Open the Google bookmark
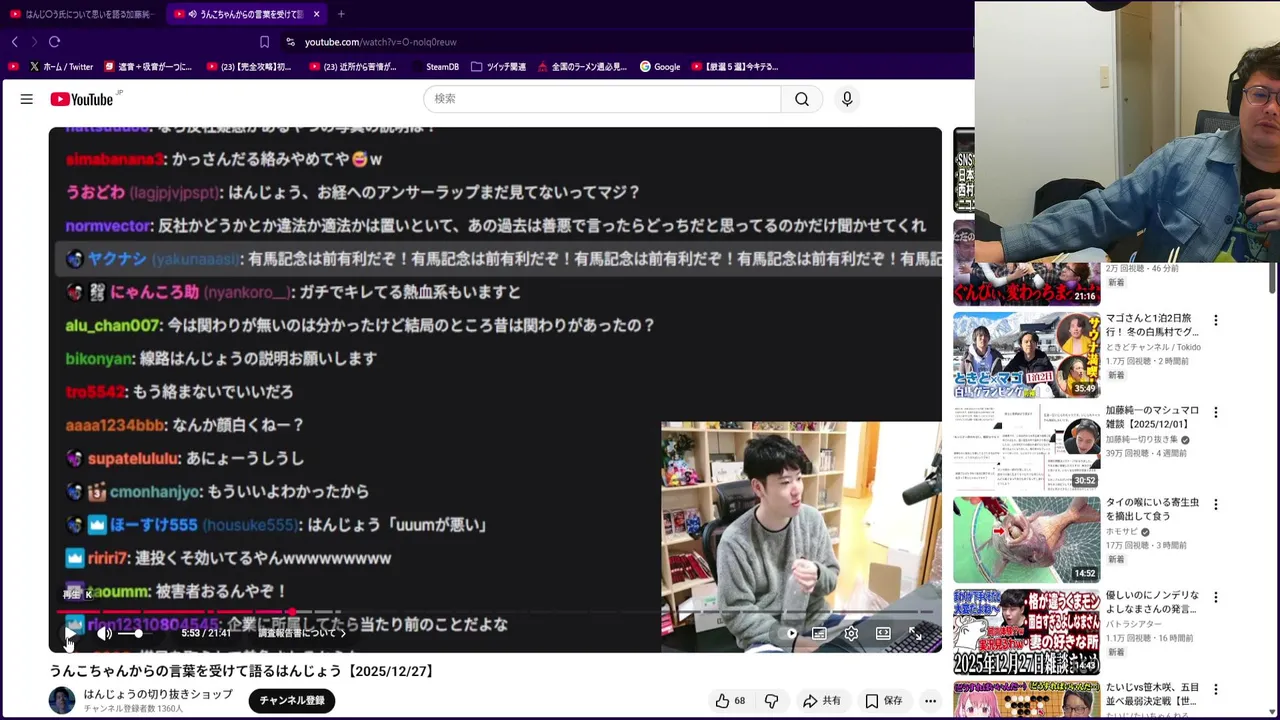This screenshot has width=1280, height=720. coord(660,67)
